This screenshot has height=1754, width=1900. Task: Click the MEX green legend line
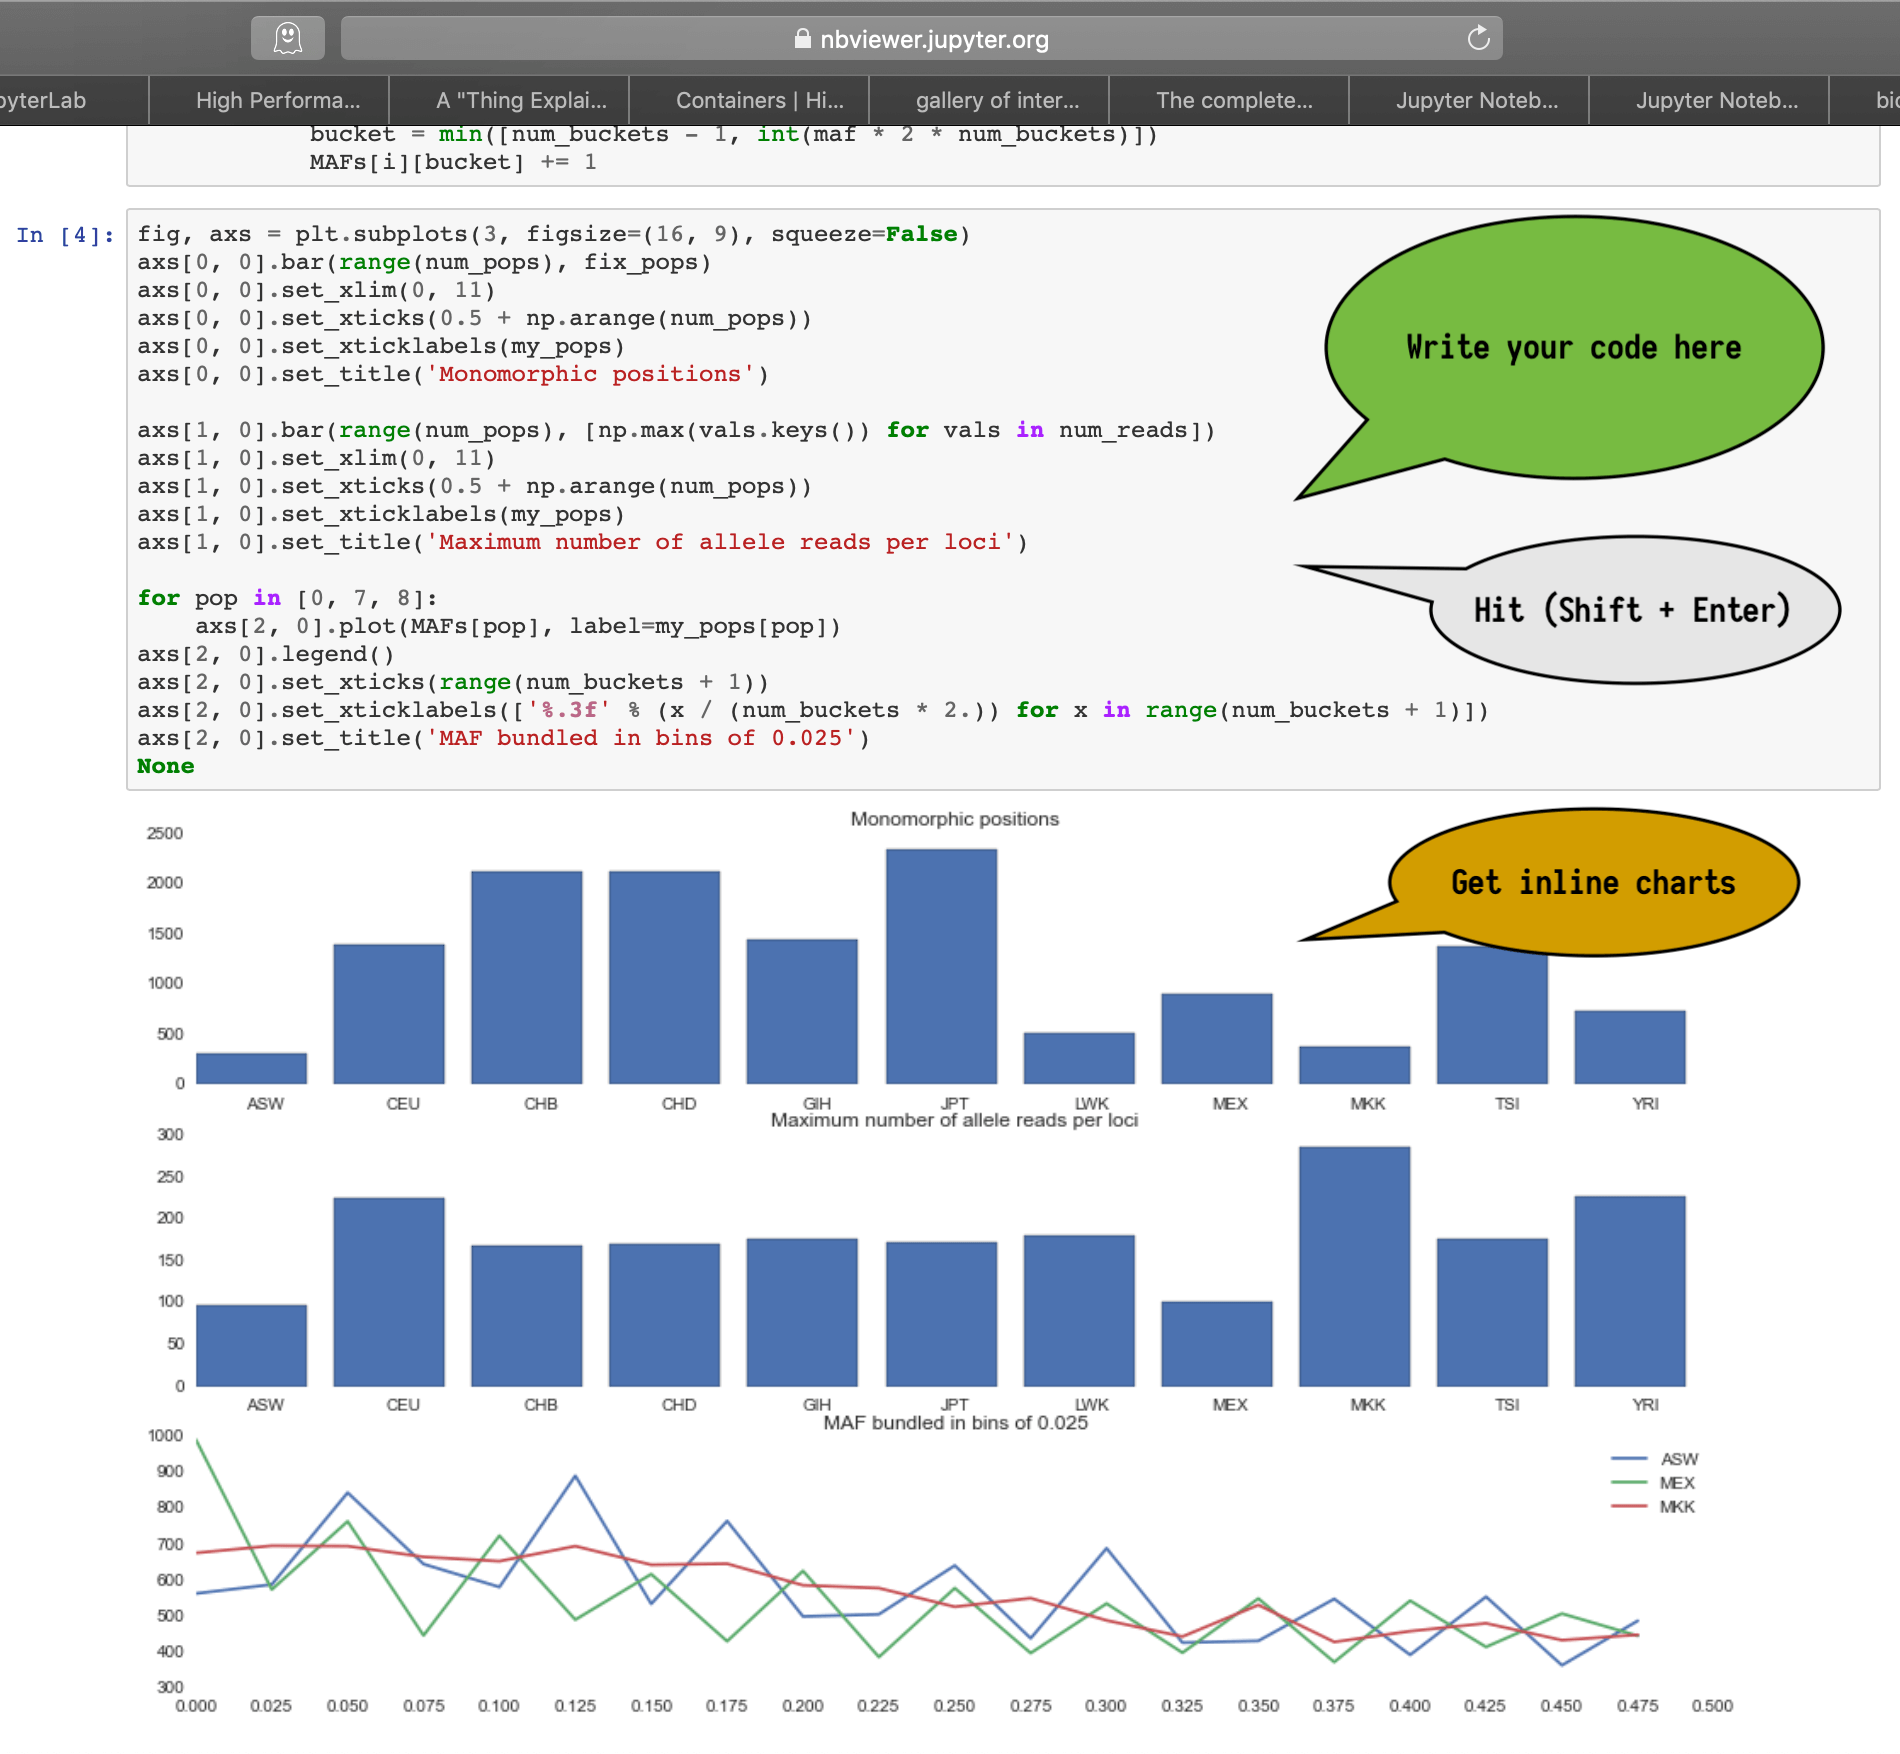[x=1629, y=1483]
